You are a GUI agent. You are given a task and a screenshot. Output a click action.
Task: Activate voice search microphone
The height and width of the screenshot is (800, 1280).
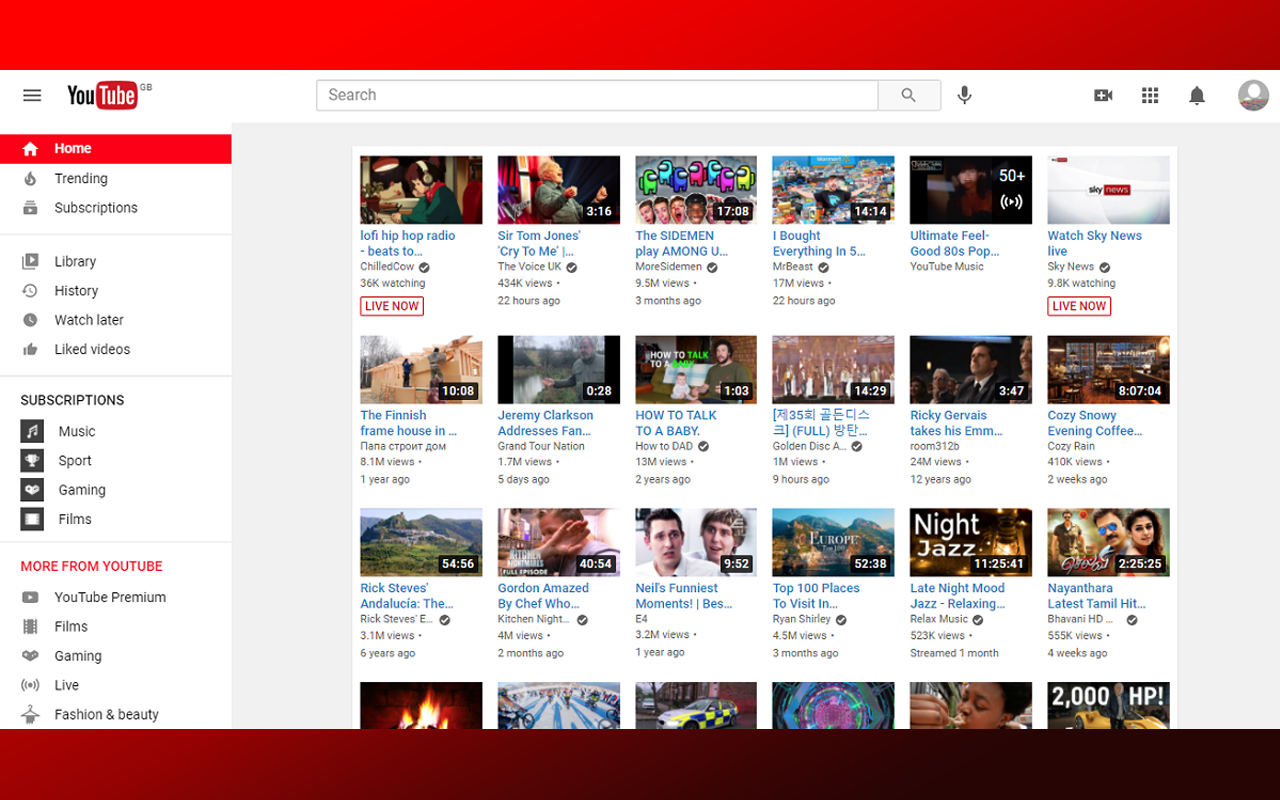point(964,95)
